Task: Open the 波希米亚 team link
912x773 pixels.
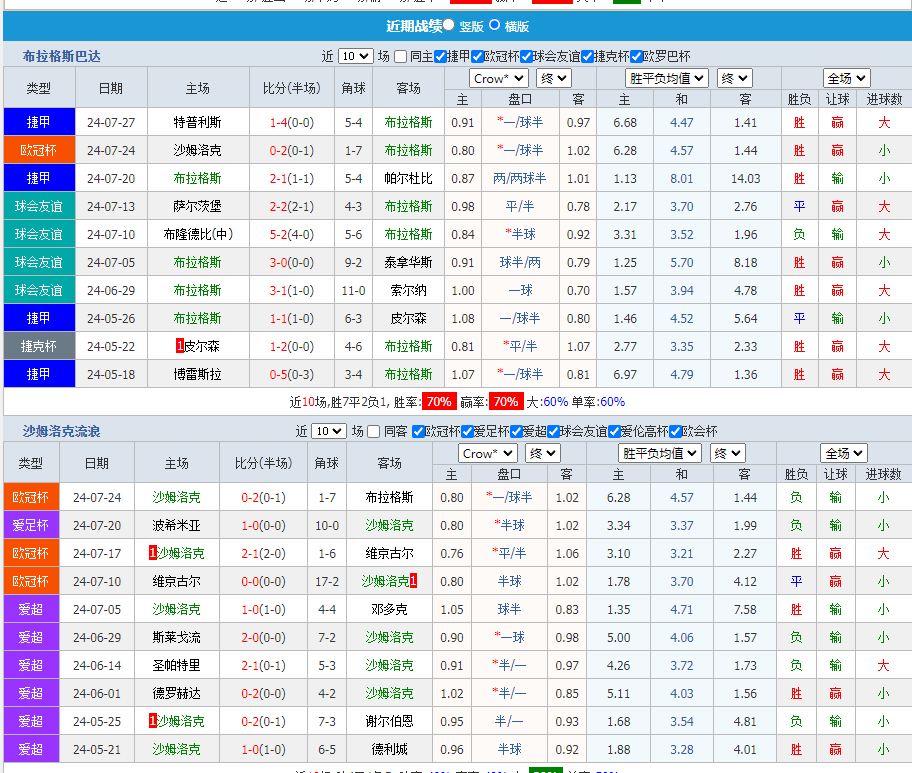Action: tap(176, 525)
